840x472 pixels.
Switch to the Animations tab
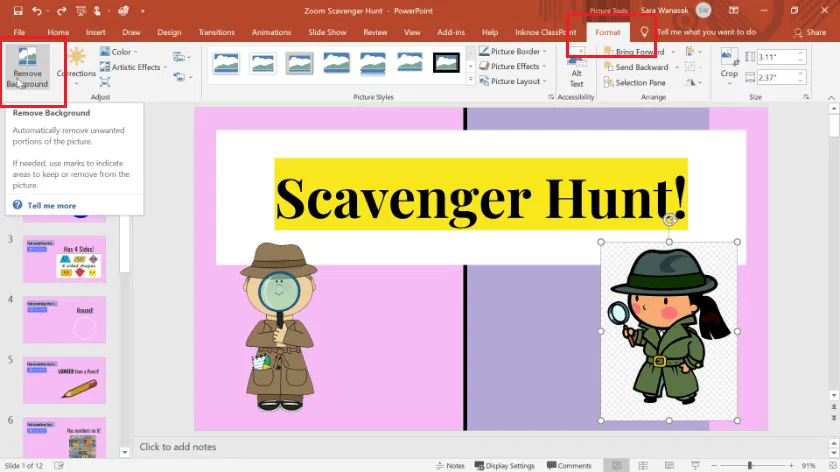pos(271,32)
